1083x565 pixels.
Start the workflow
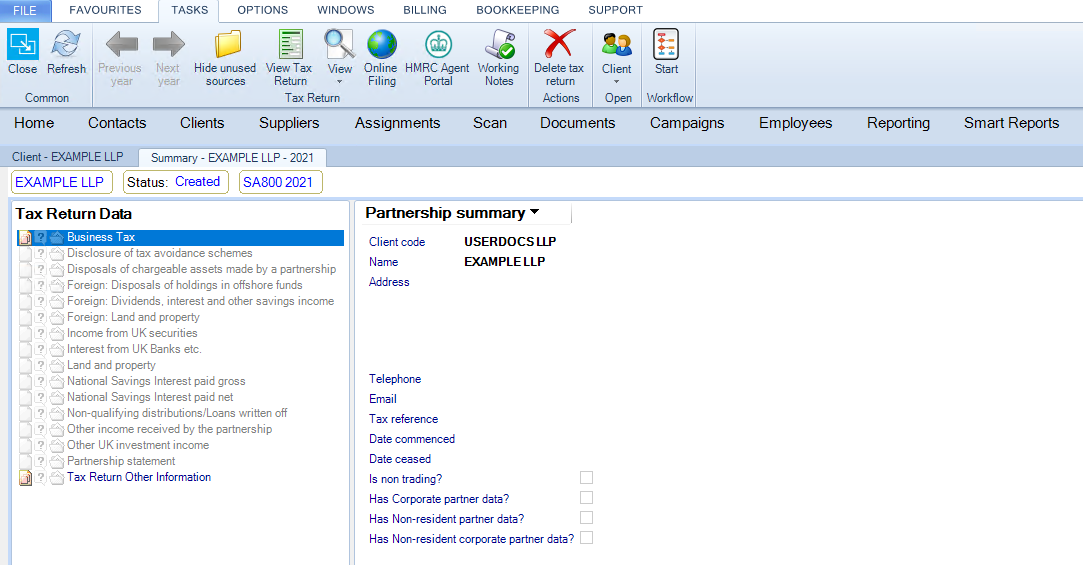(x=667, y=51)
